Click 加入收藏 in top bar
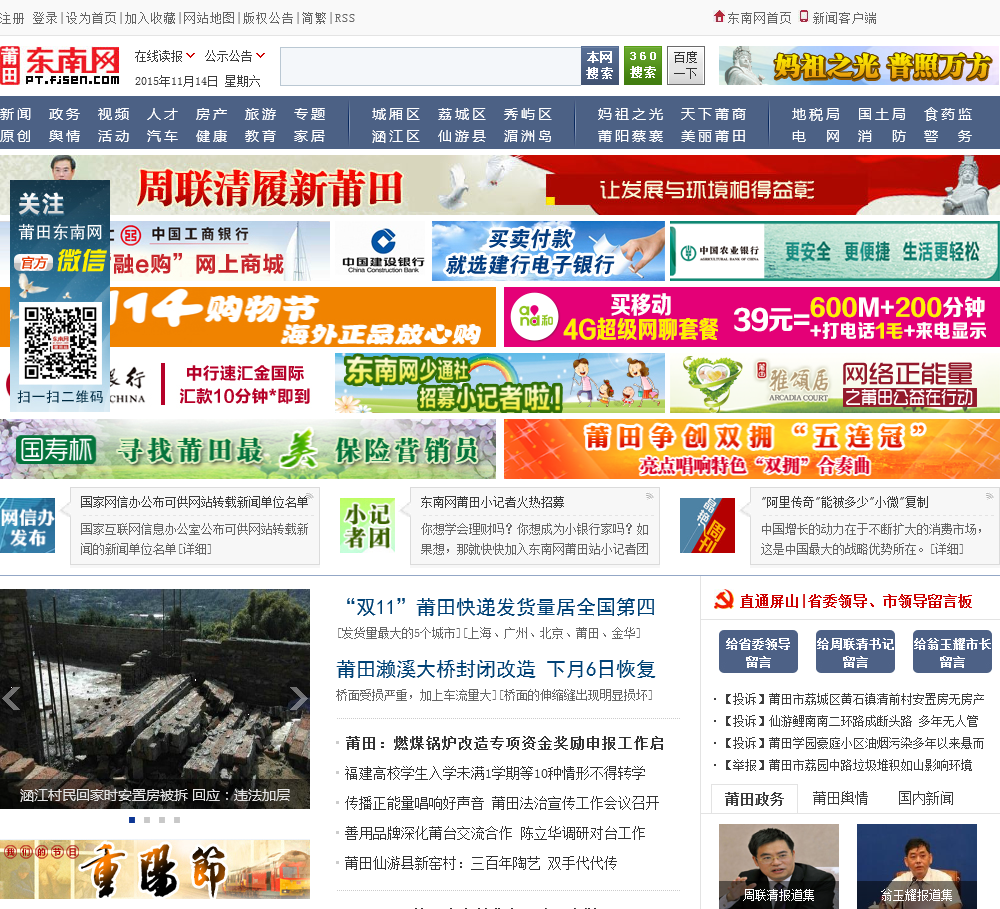This screenshot has height=909, width=1000. tap(150, 18)
